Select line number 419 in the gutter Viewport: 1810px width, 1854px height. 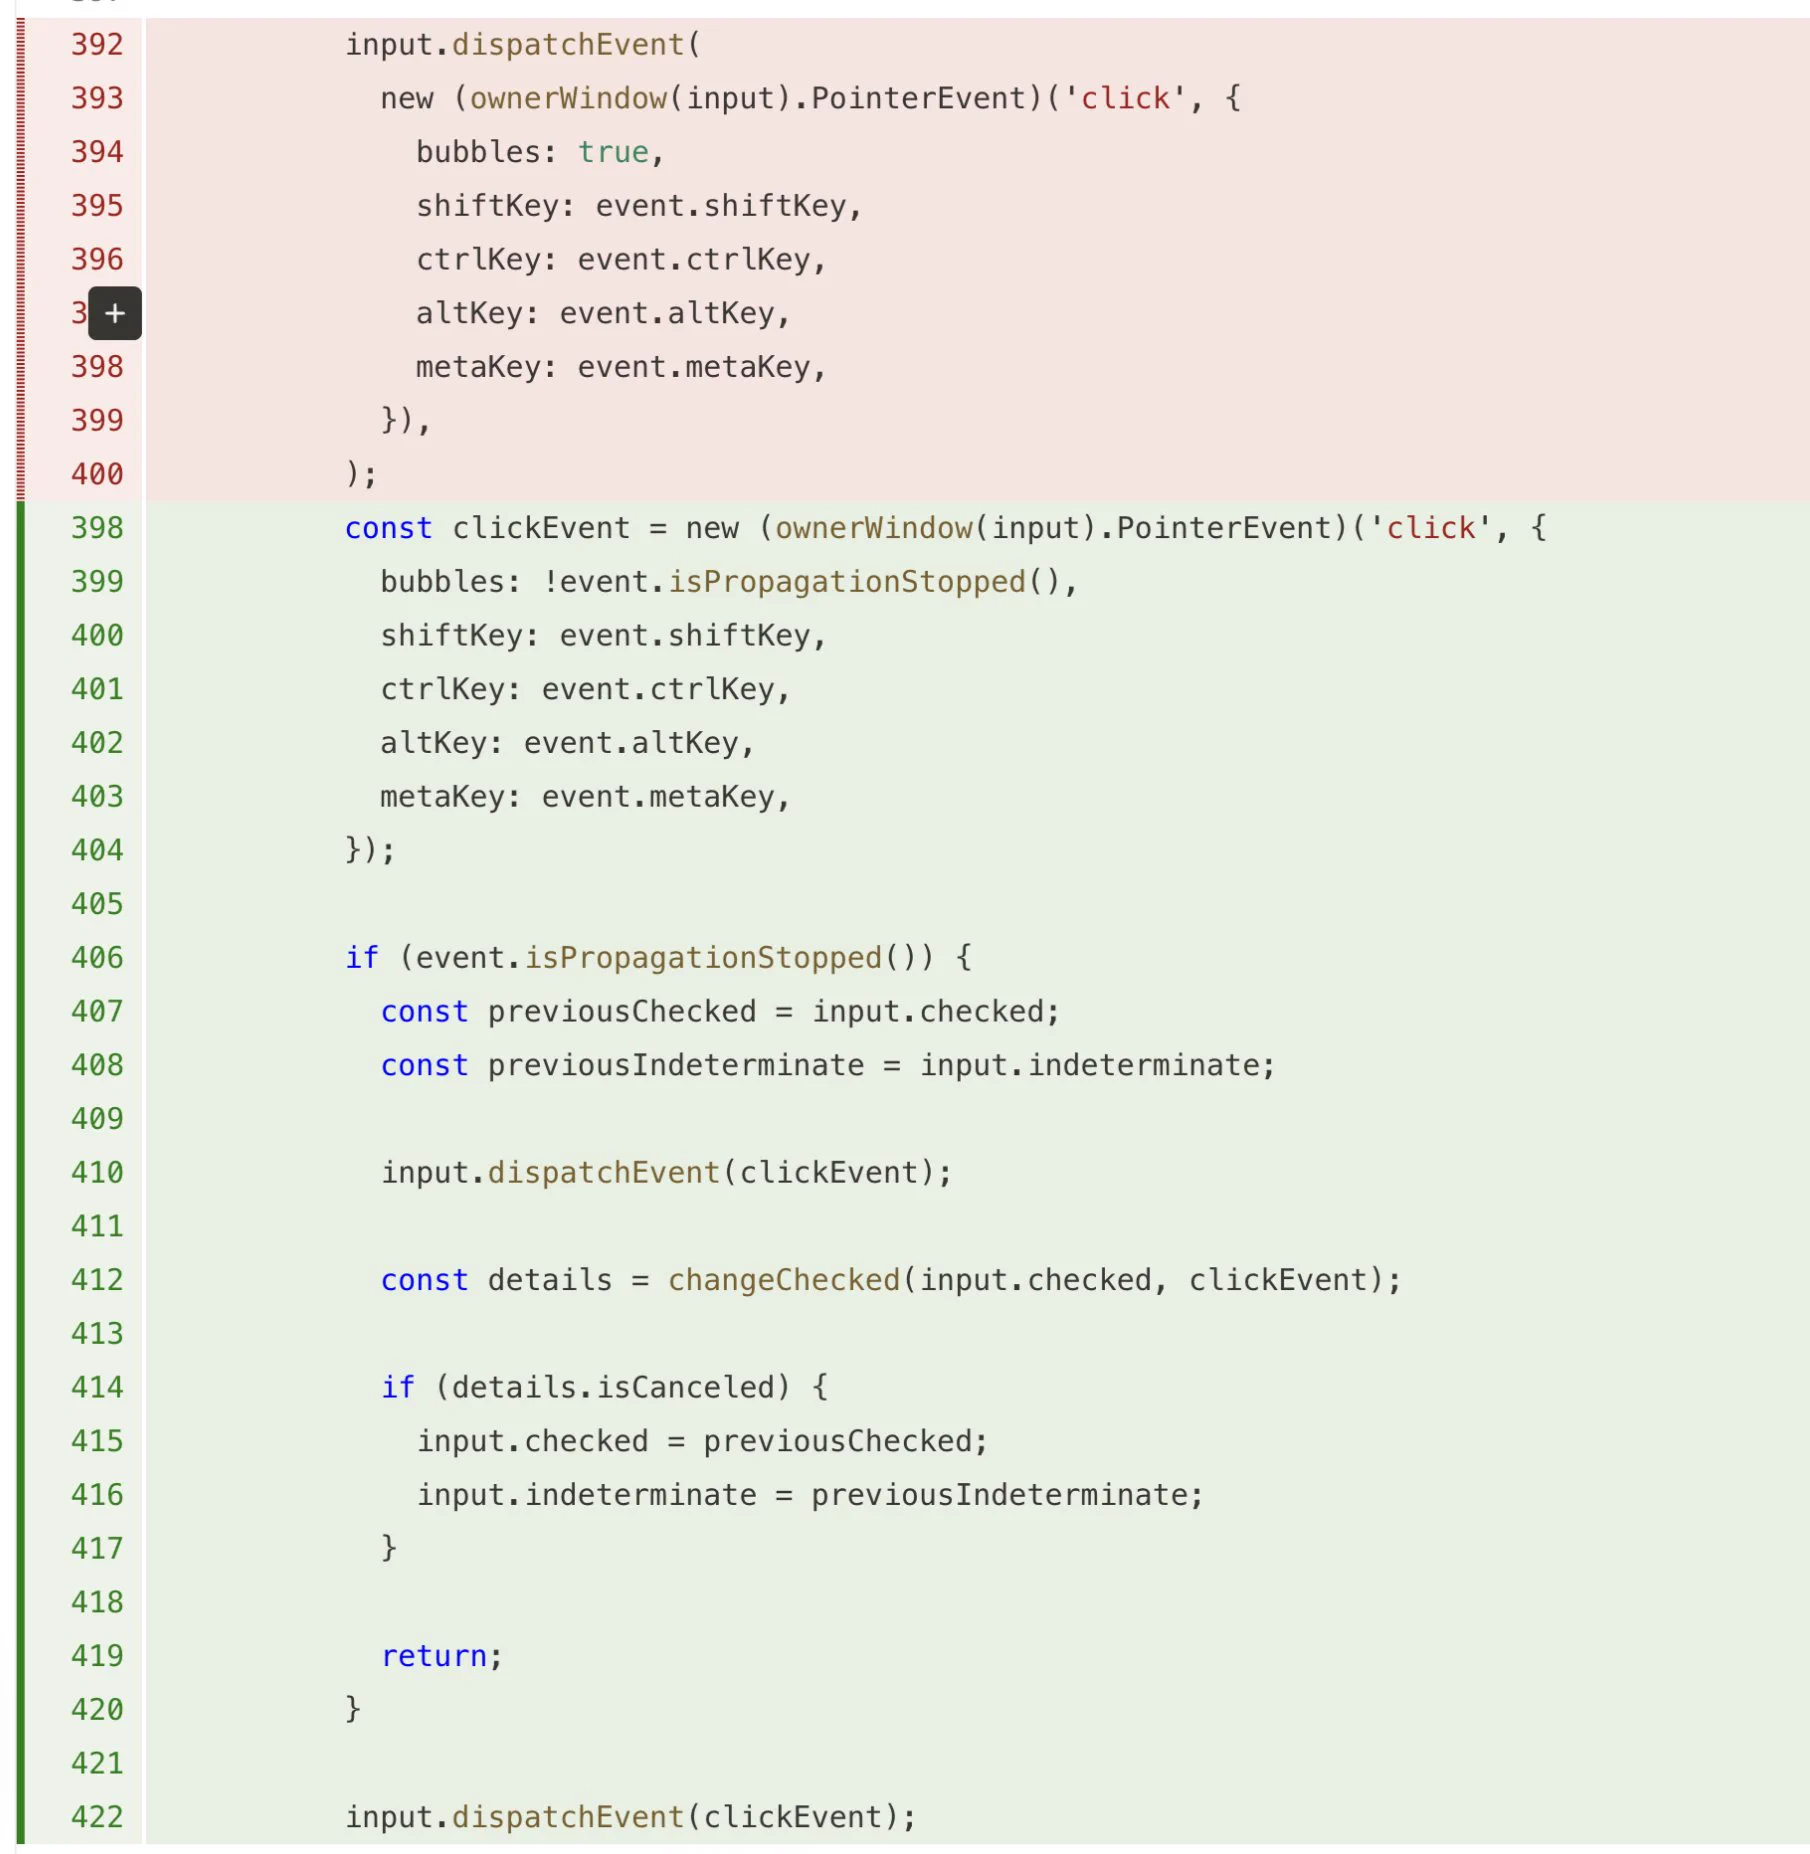[x=97, y=1656]
